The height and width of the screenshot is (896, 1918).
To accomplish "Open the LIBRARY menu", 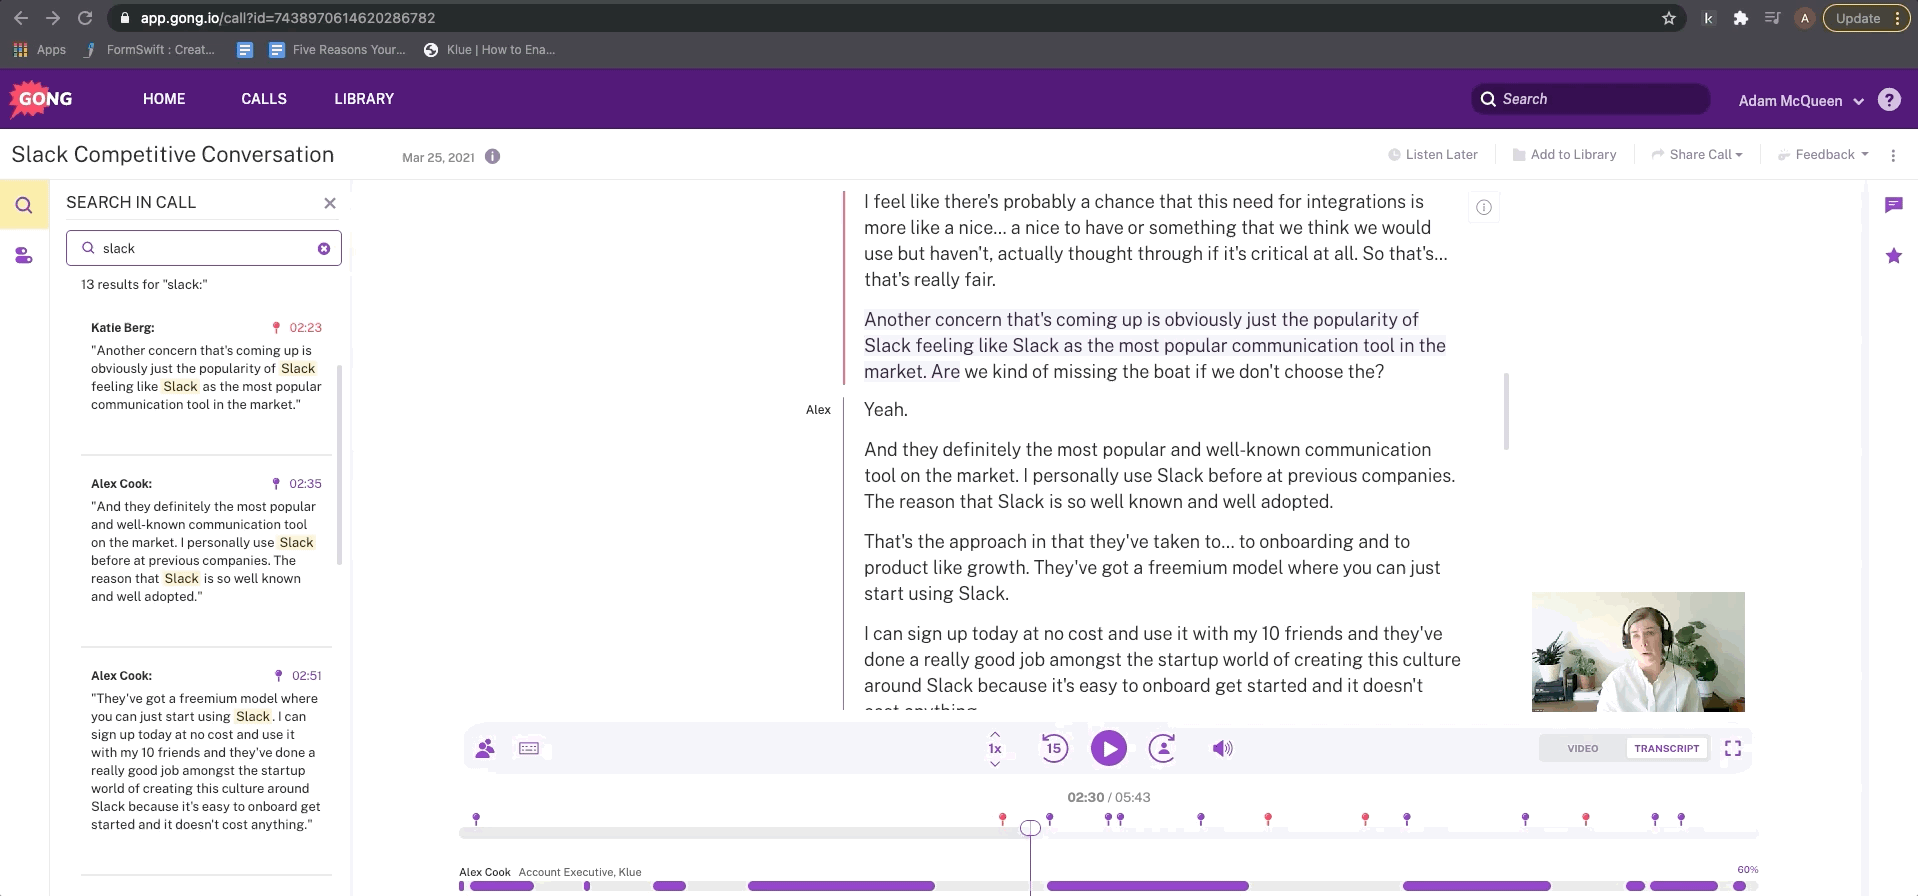I will [x=364, y=99].
